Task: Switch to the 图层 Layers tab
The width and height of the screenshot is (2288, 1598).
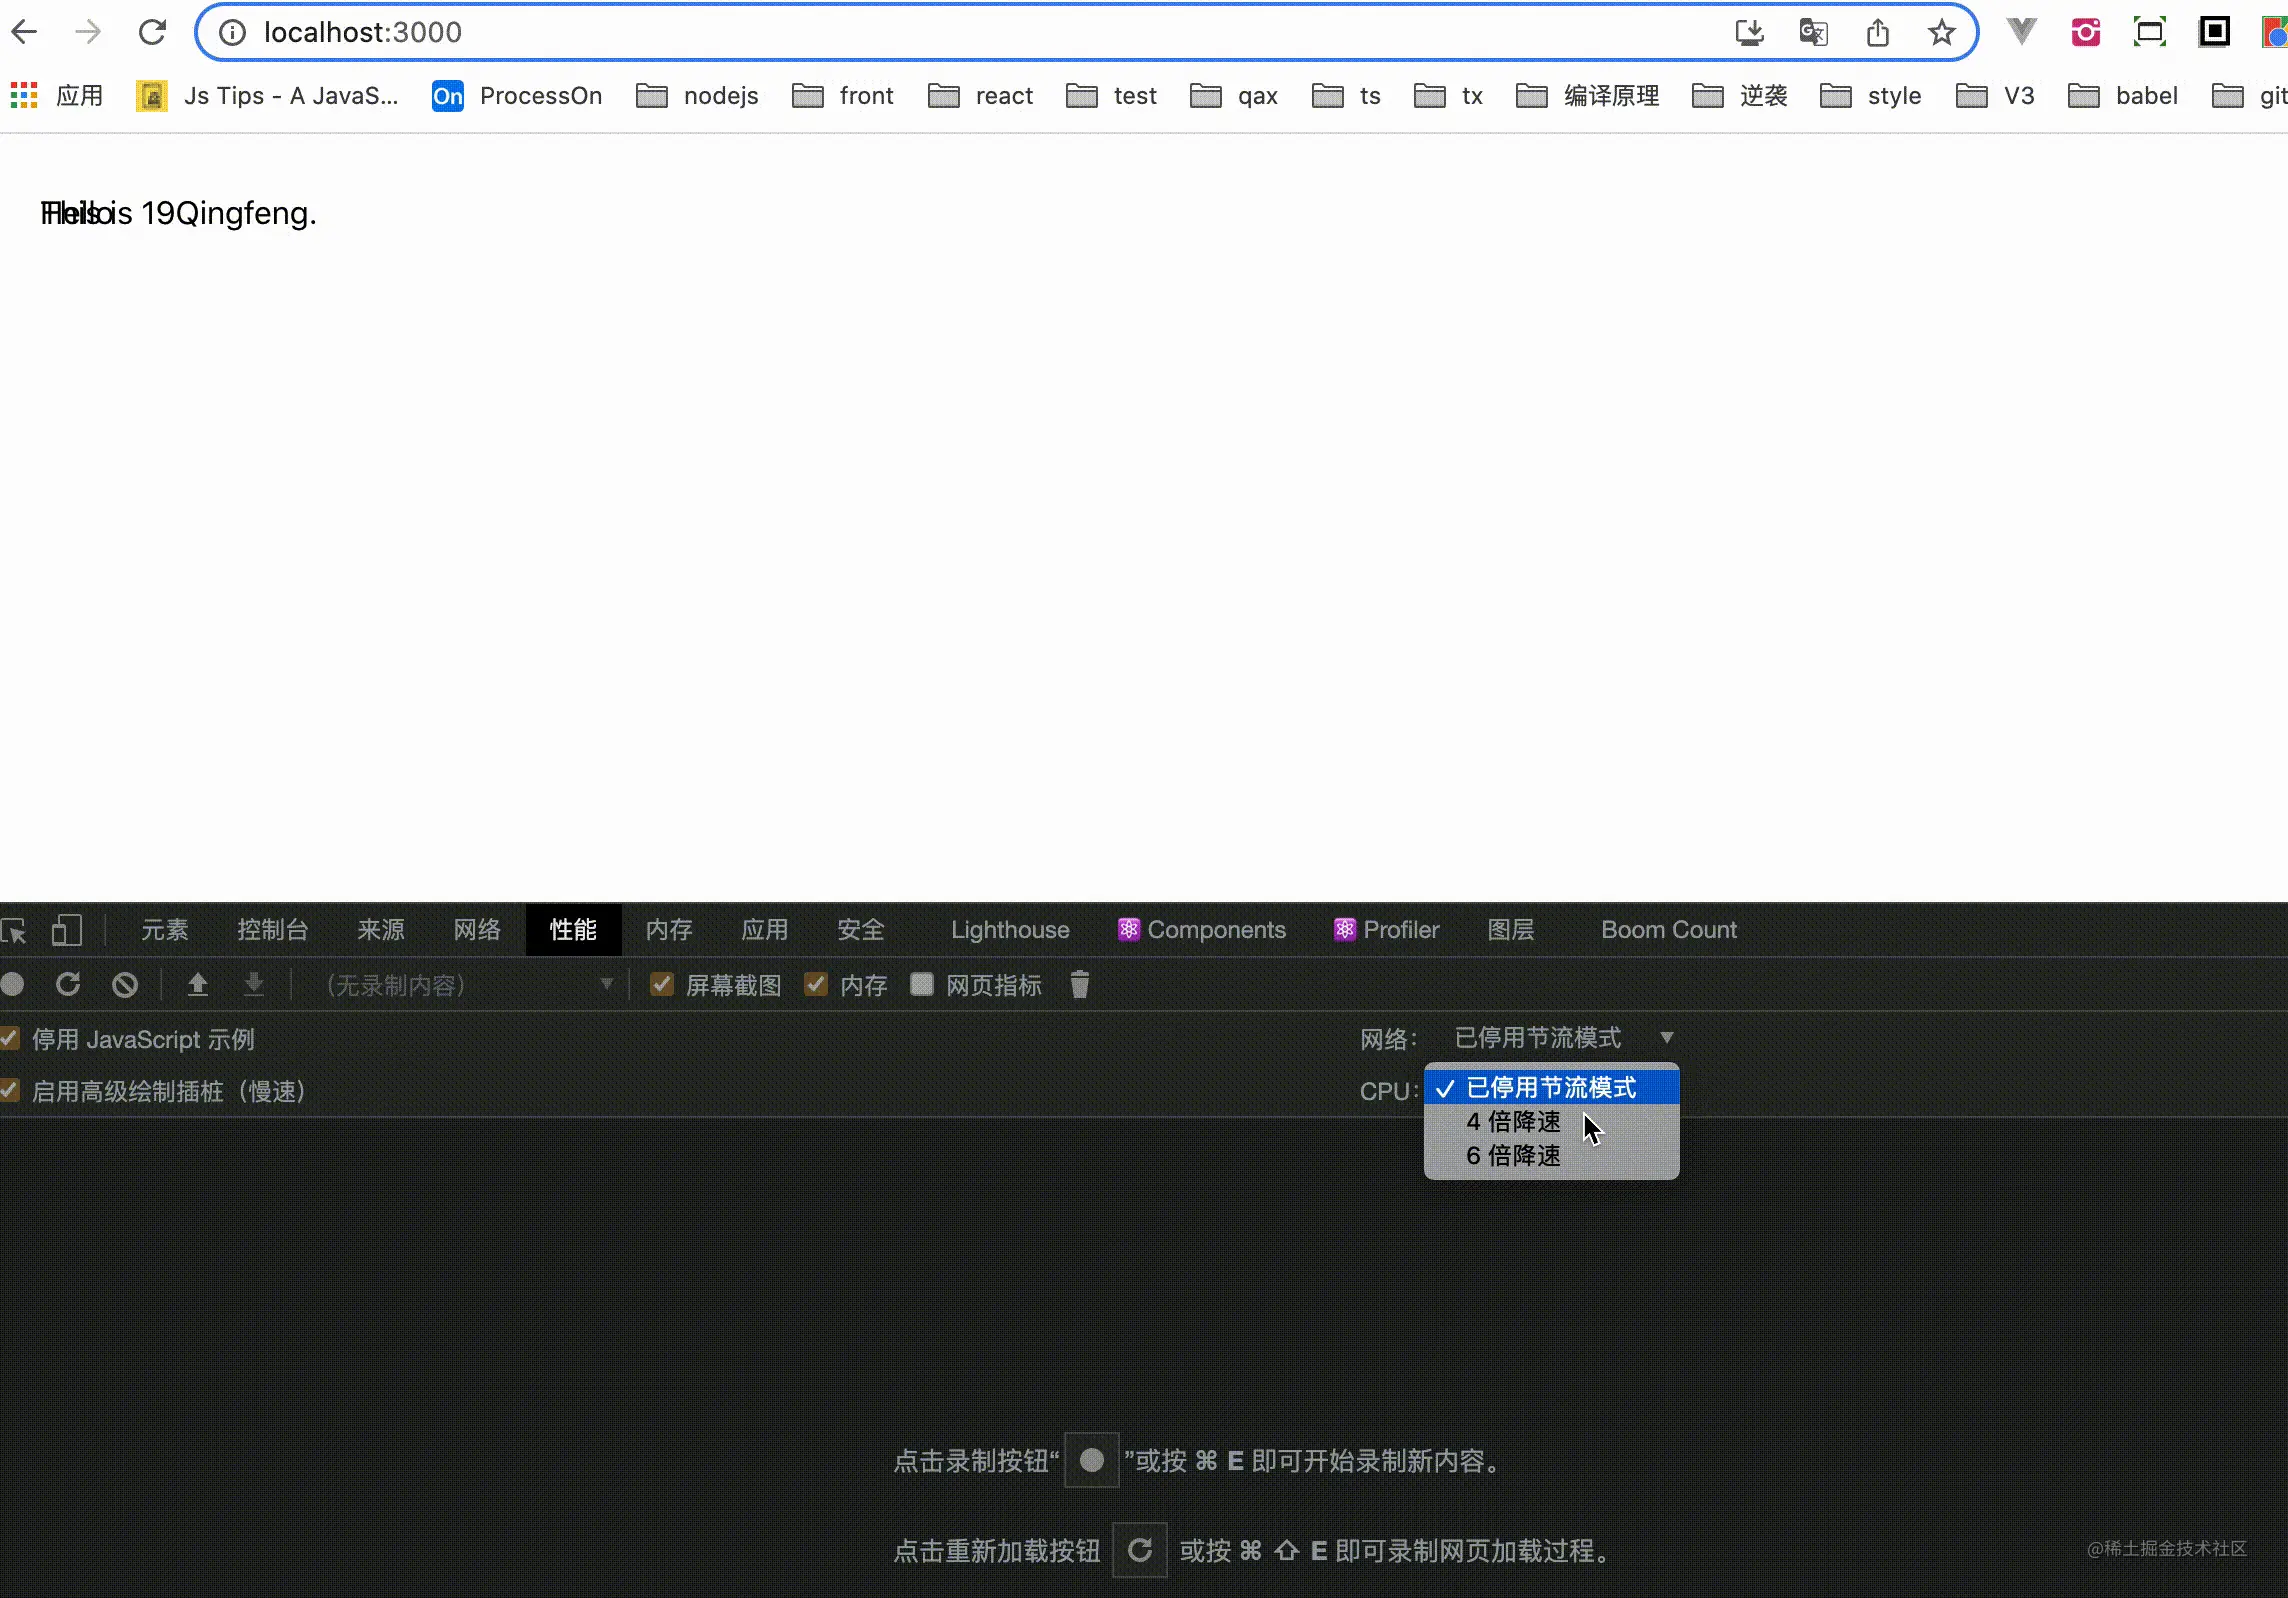Action: [1511, 930]
